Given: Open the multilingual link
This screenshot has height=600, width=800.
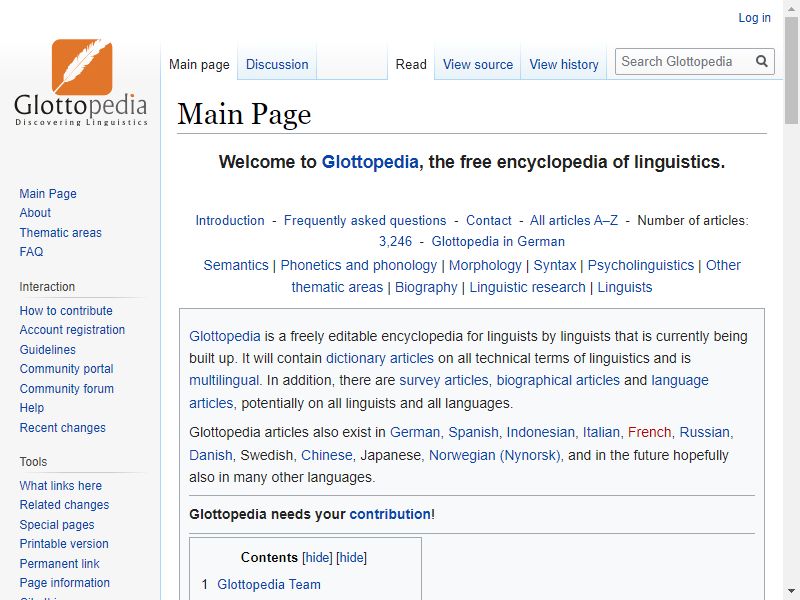Looking at the screenshot, I should coord(224,381).
